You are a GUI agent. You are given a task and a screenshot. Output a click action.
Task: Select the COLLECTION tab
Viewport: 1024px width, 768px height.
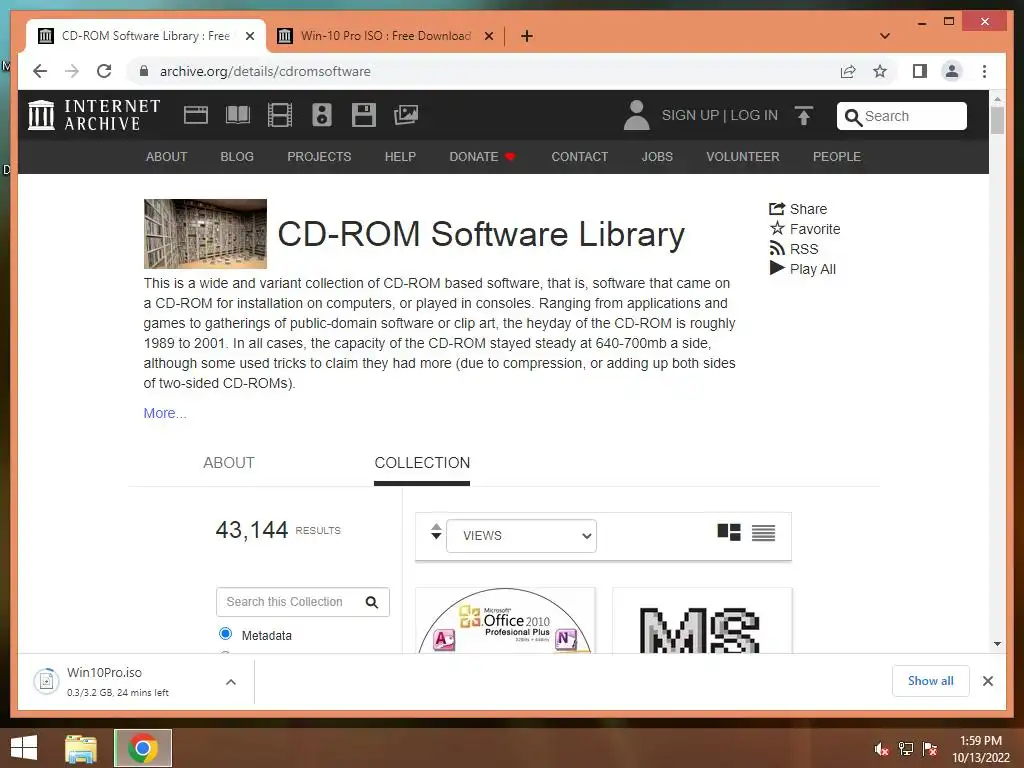click(422, 462)
